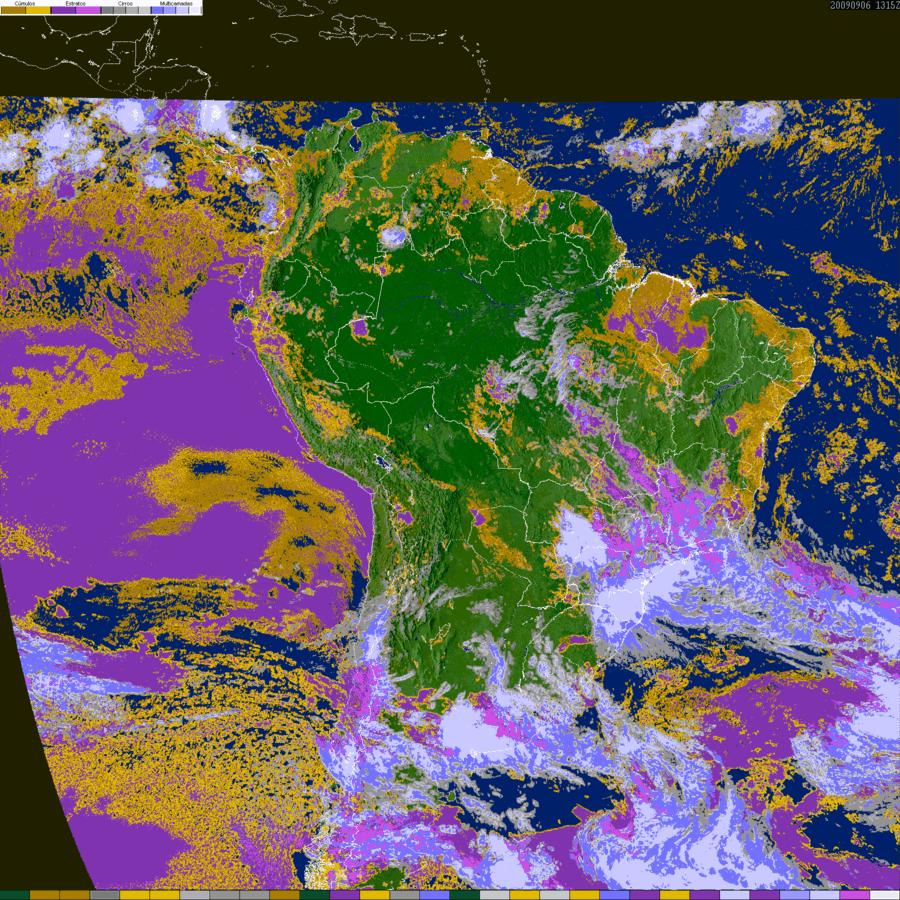This screenshot has width=900, height=900.
Task: Click the Cirros legend label
Action: 125,4
